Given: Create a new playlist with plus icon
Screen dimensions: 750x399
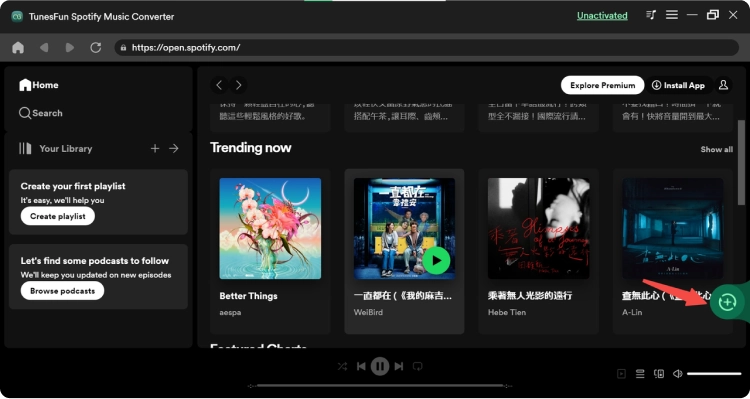Looking at the screenshot, I should 155,149.
